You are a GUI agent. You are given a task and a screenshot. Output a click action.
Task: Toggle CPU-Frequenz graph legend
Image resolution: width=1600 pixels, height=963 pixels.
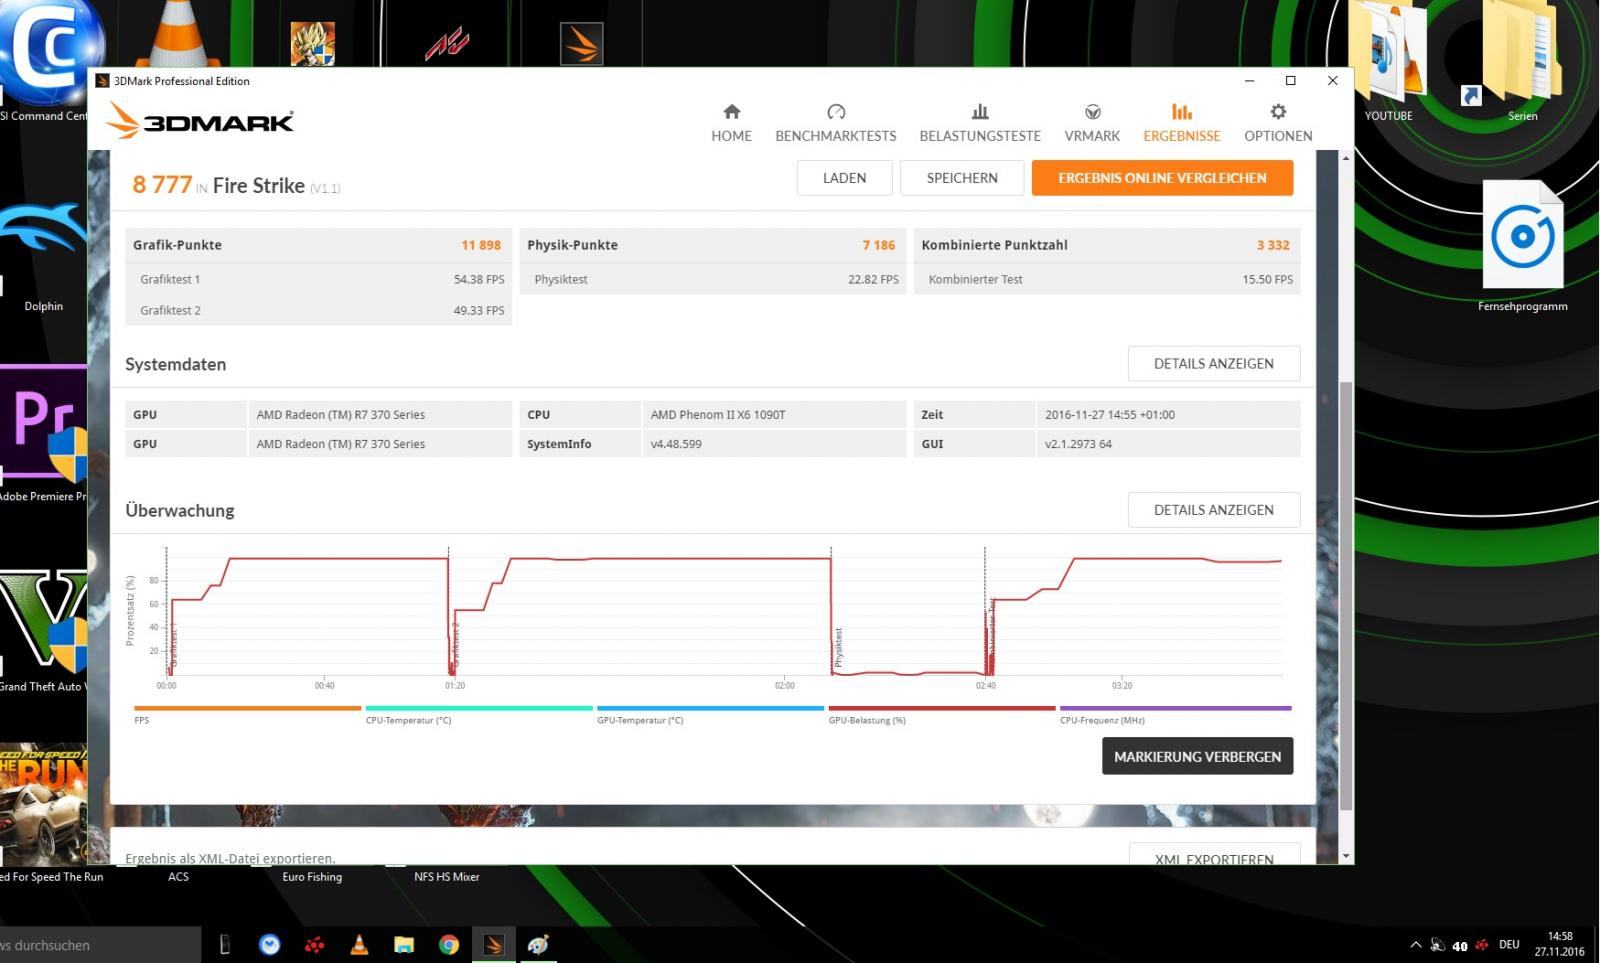(1175, 713)
